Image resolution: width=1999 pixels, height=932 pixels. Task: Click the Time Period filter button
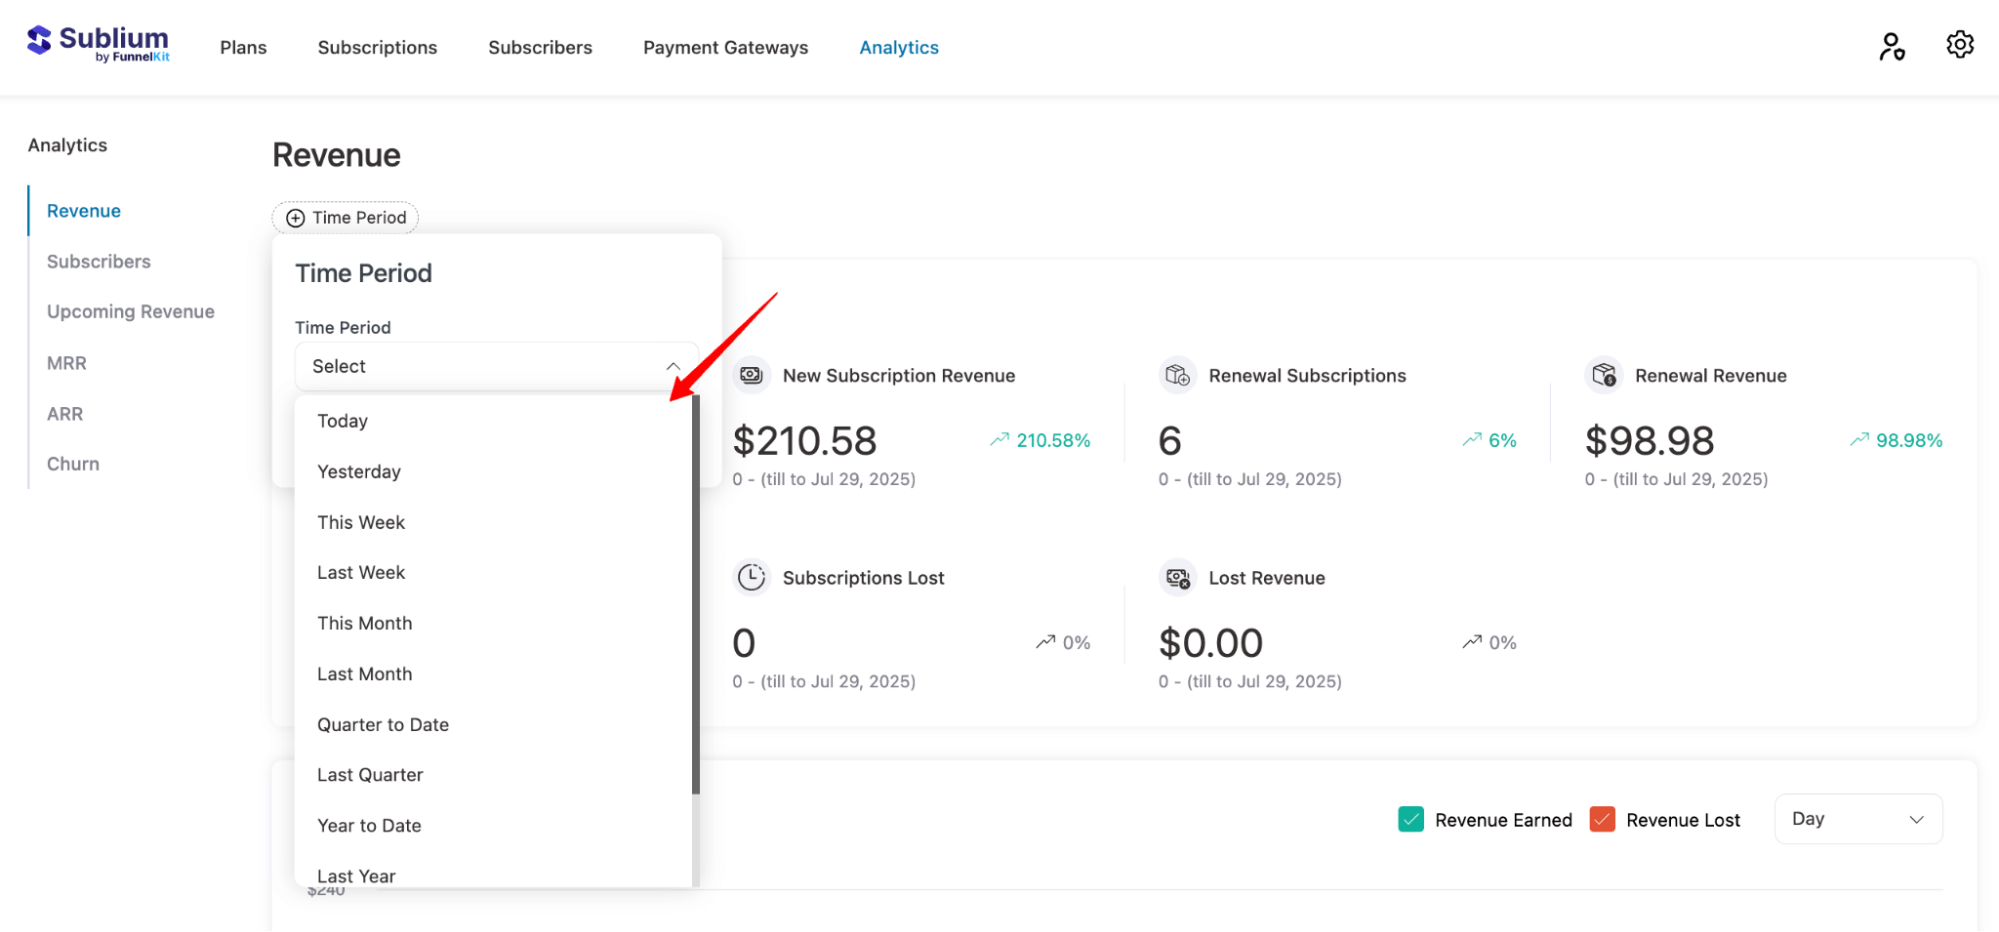346,218
